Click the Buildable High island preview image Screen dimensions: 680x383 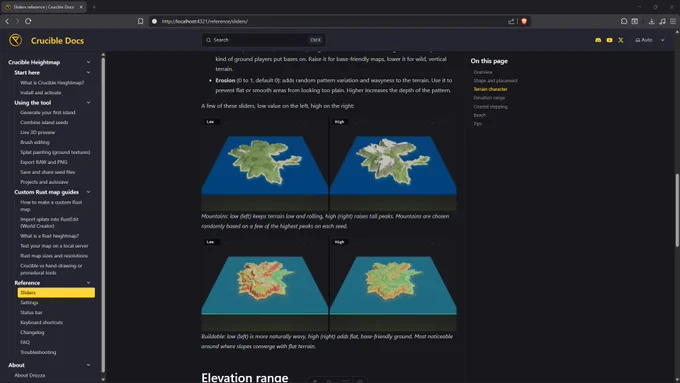pyautogui.click(x=393, y=284)
